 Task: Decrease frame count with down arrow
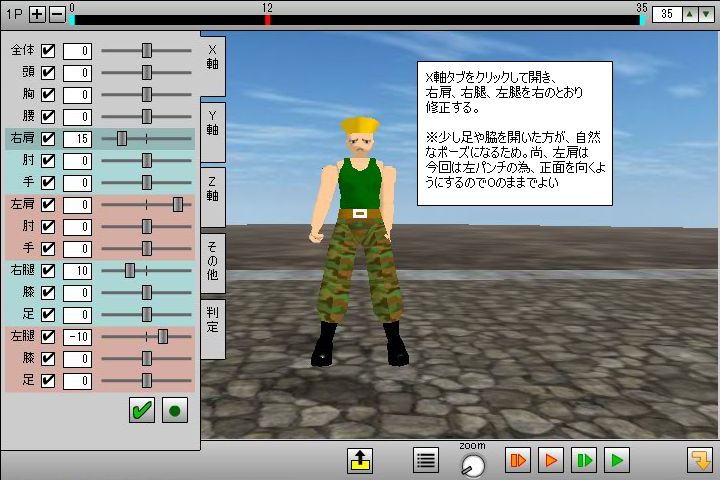[x=706, y=14]
